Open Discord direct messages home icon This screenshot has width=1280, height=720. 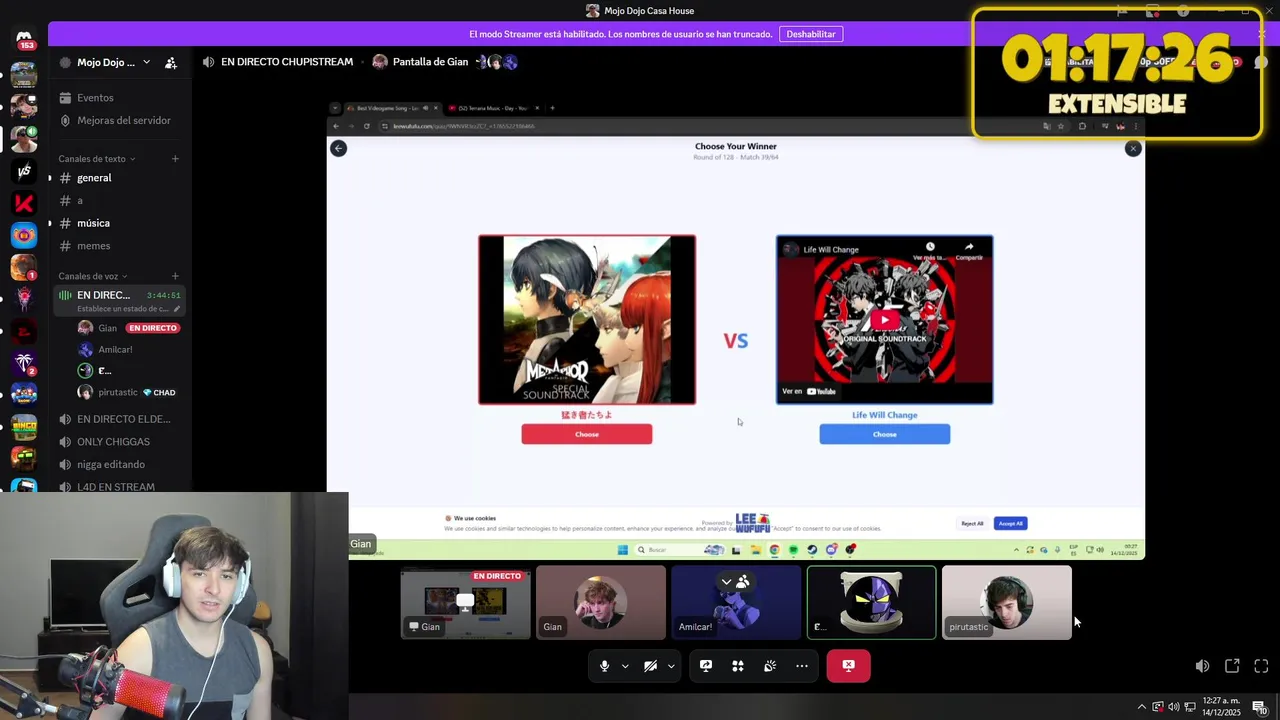pos(24,38)
